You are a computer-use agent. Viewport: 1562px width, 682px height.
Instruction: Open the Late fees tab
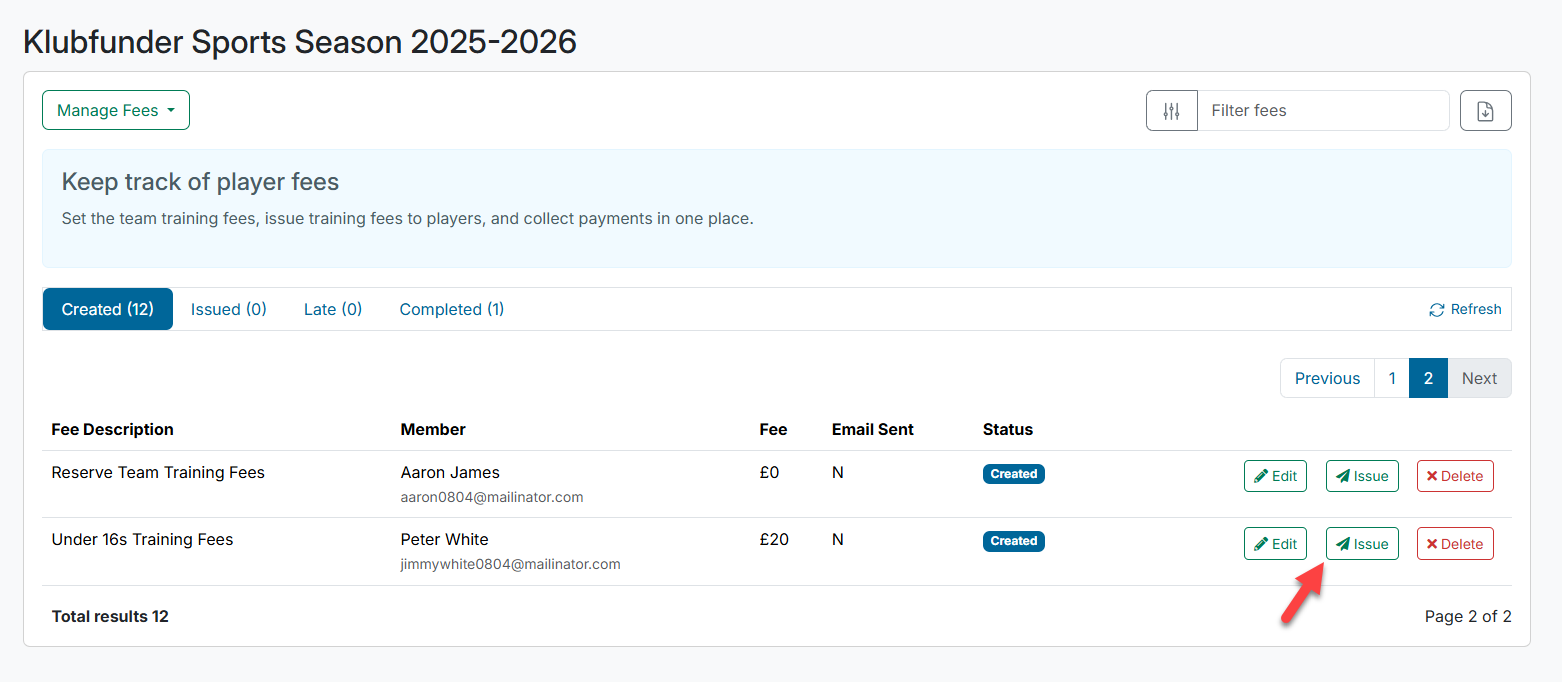point(332,309)
